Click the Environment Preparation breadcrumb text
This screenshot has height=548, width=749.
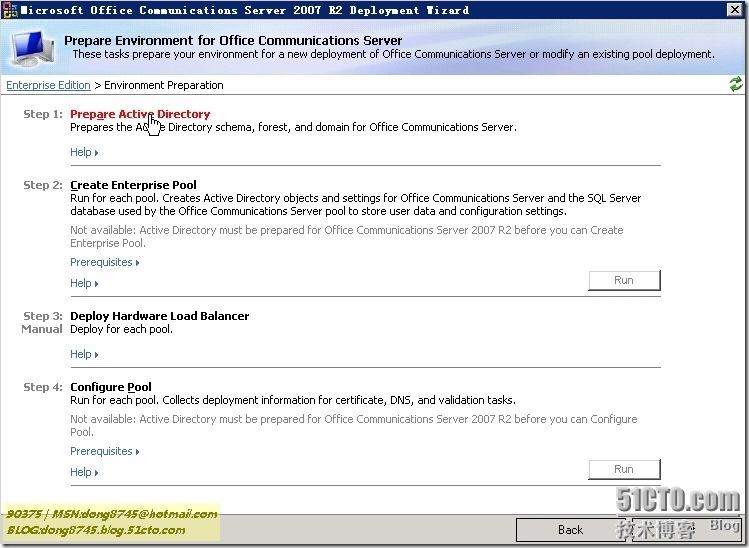164,85
